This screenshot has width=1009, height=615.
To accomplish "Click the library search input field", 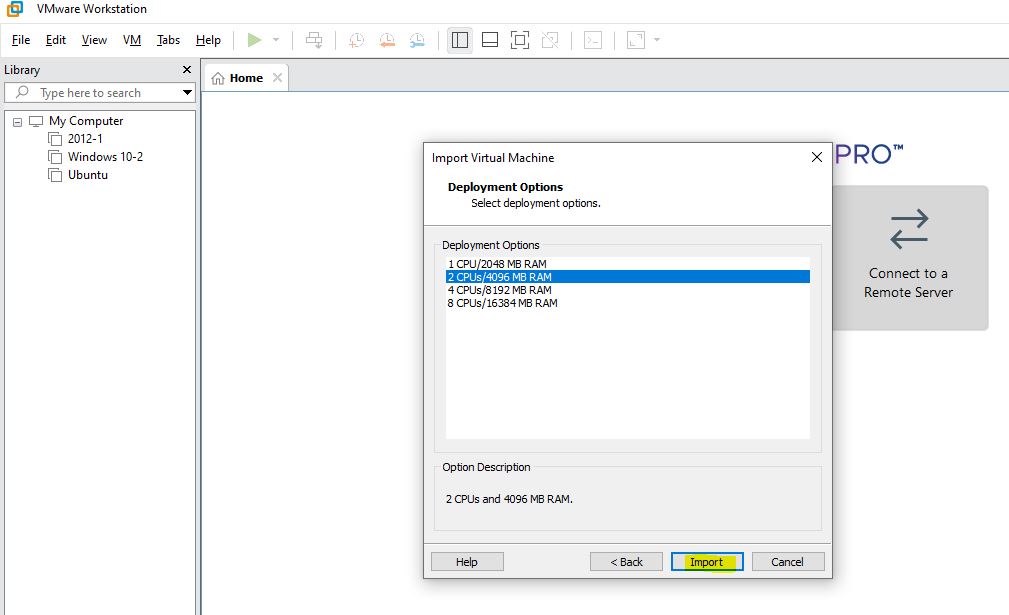I will (100, 93).
